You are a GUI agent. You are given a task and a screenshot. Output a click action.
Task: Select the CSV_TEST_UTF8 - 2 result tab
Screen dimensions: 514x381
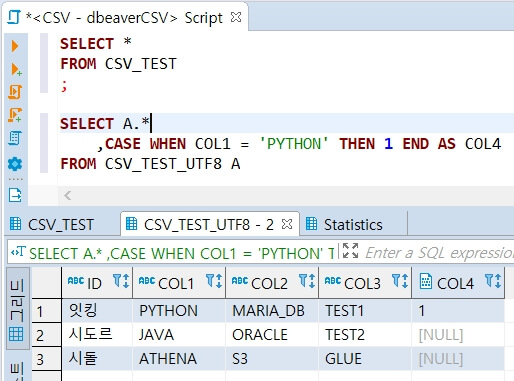tap(209, 225)
